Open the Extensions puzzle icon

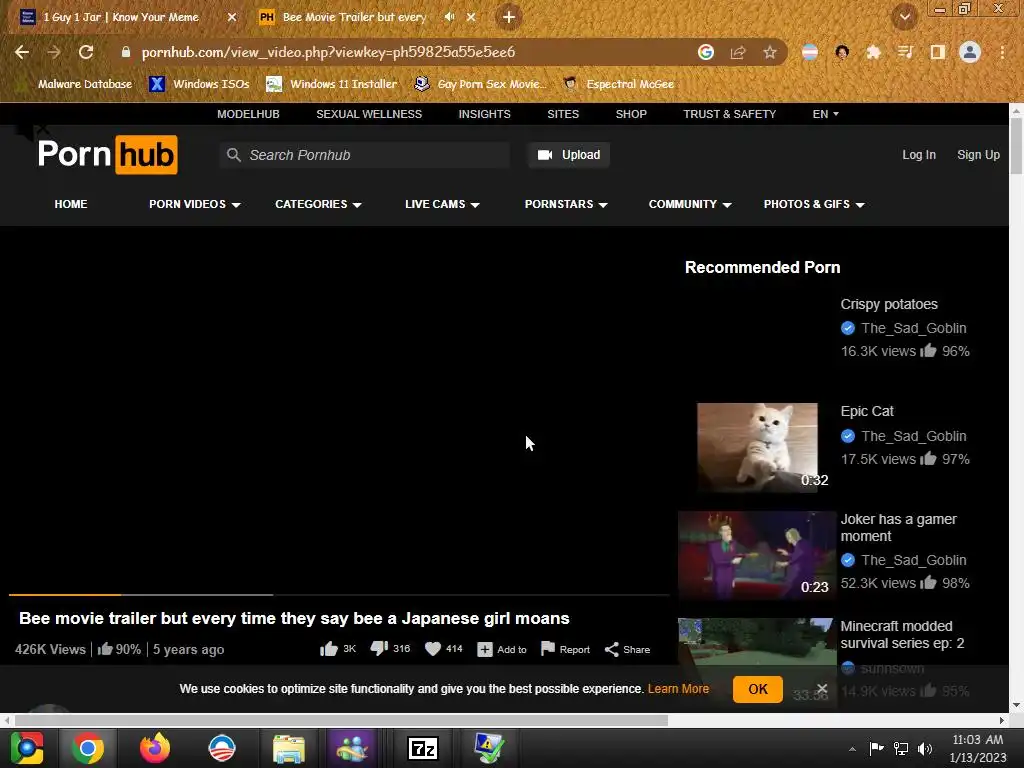873,52
